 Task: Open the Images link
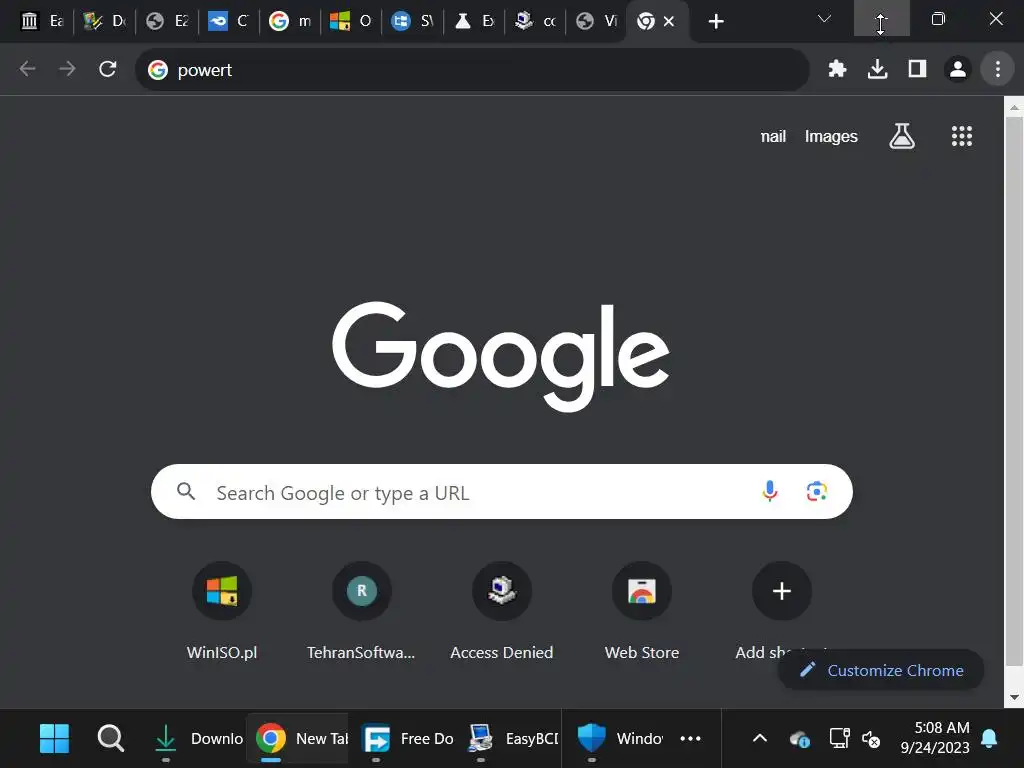(x=831, y=136)
